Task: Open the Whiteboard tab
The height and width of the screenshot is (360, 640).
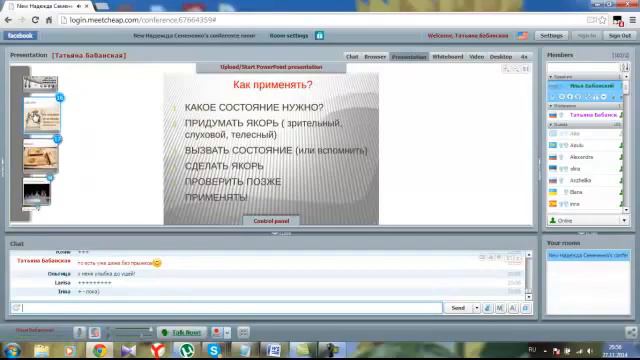Action: coord(447,57)
